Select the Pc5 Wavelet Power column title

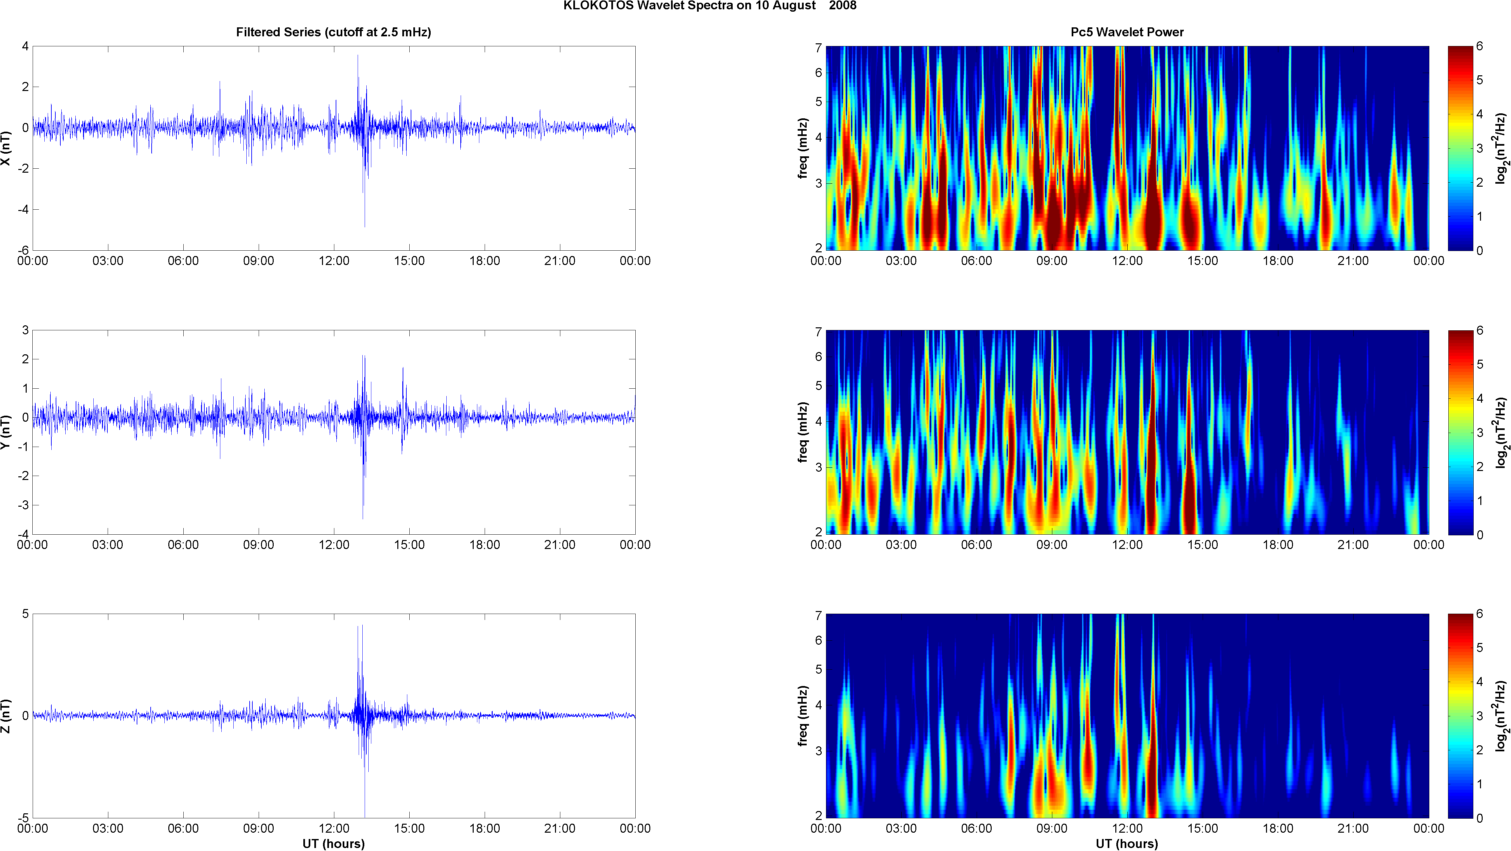point(1127,32)
